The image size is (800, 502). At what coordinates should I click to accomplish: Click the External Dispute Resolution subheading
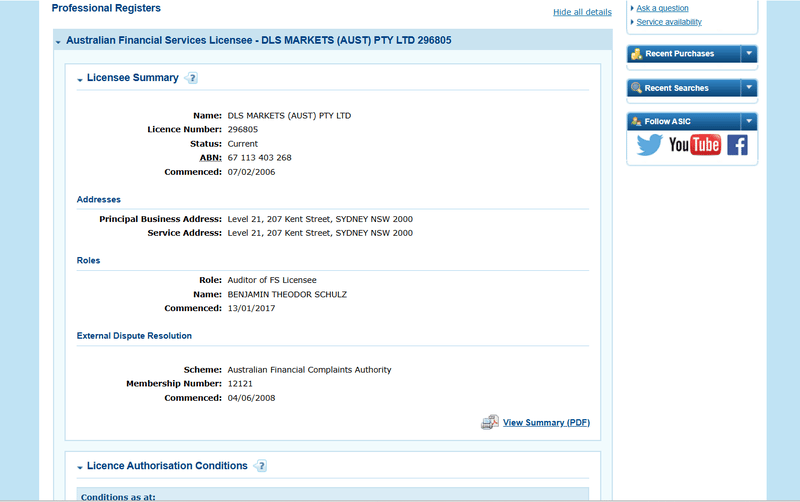[x=134, y=336]
